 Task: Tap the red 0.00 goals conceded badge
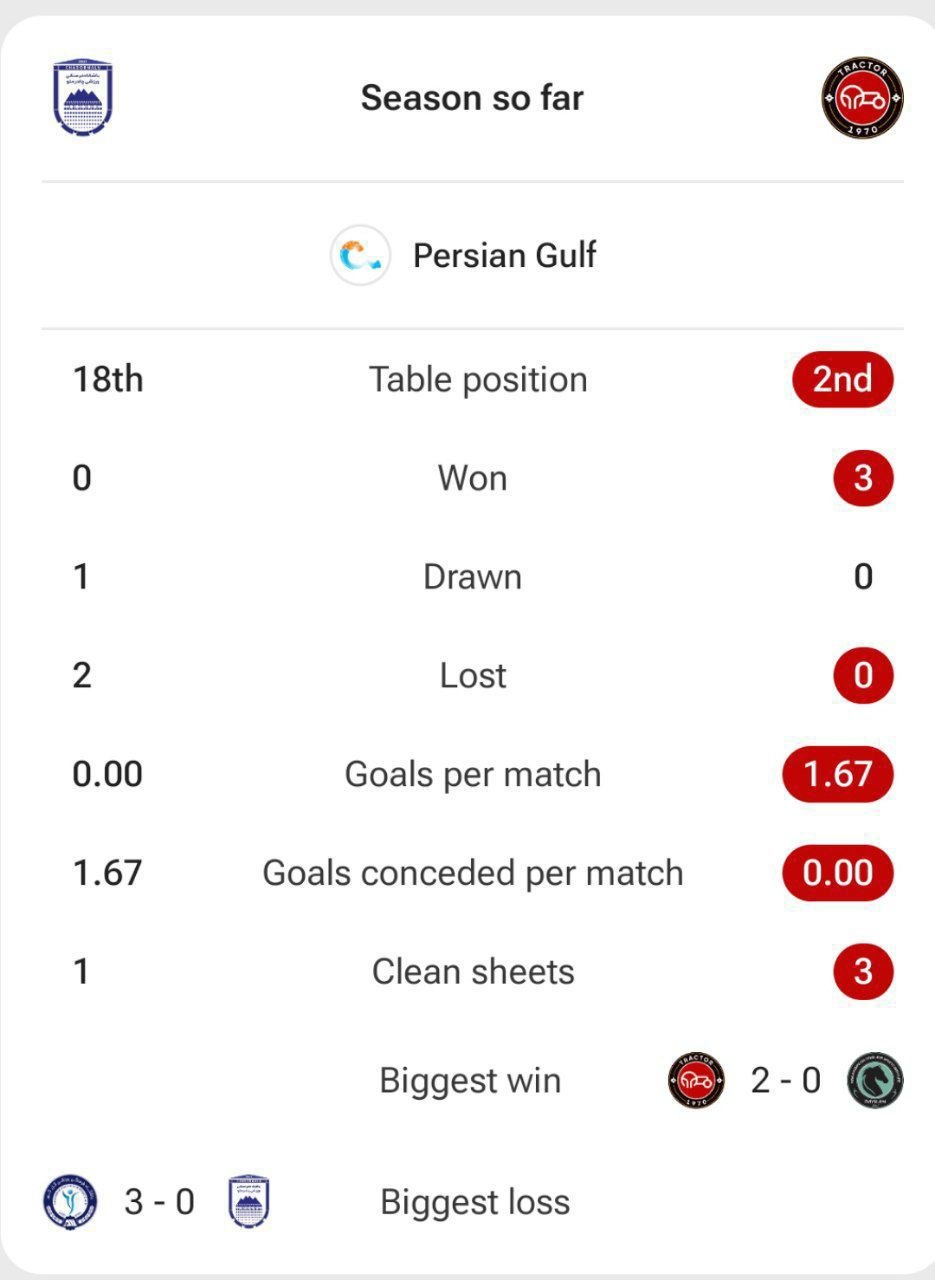click(x=838, y=873)
